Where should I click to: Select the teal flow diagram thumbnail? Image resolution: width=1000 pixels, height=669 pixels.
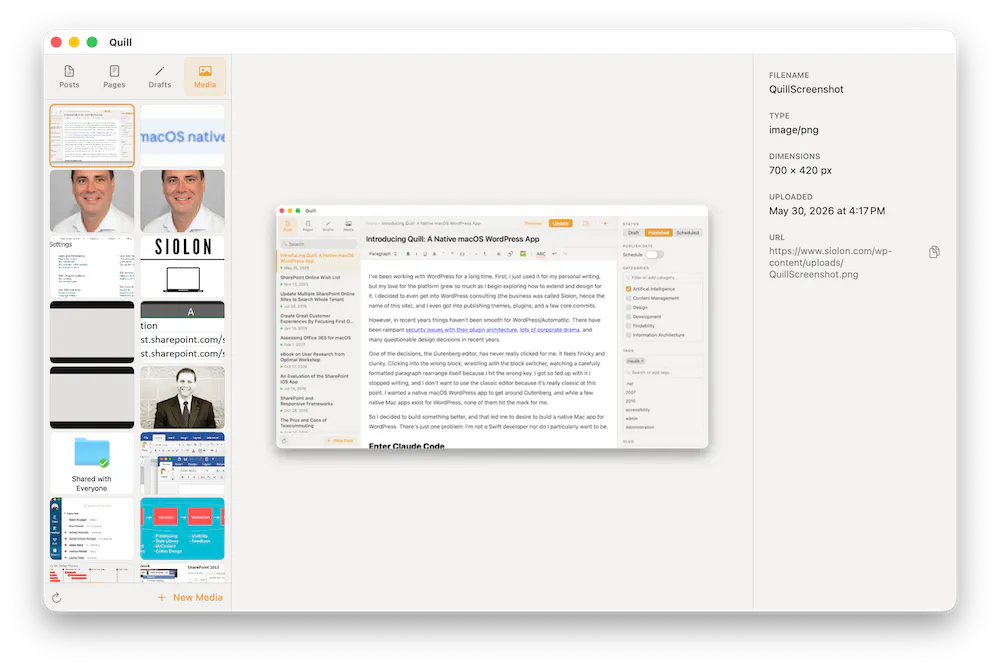(x=182, y=529)
